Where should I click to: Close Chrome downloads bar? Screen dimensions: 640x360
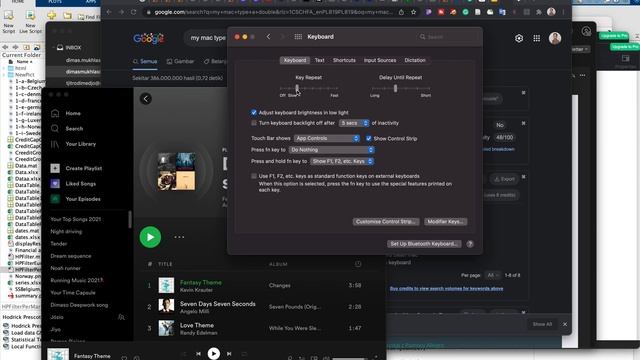(x=565, y=324)
